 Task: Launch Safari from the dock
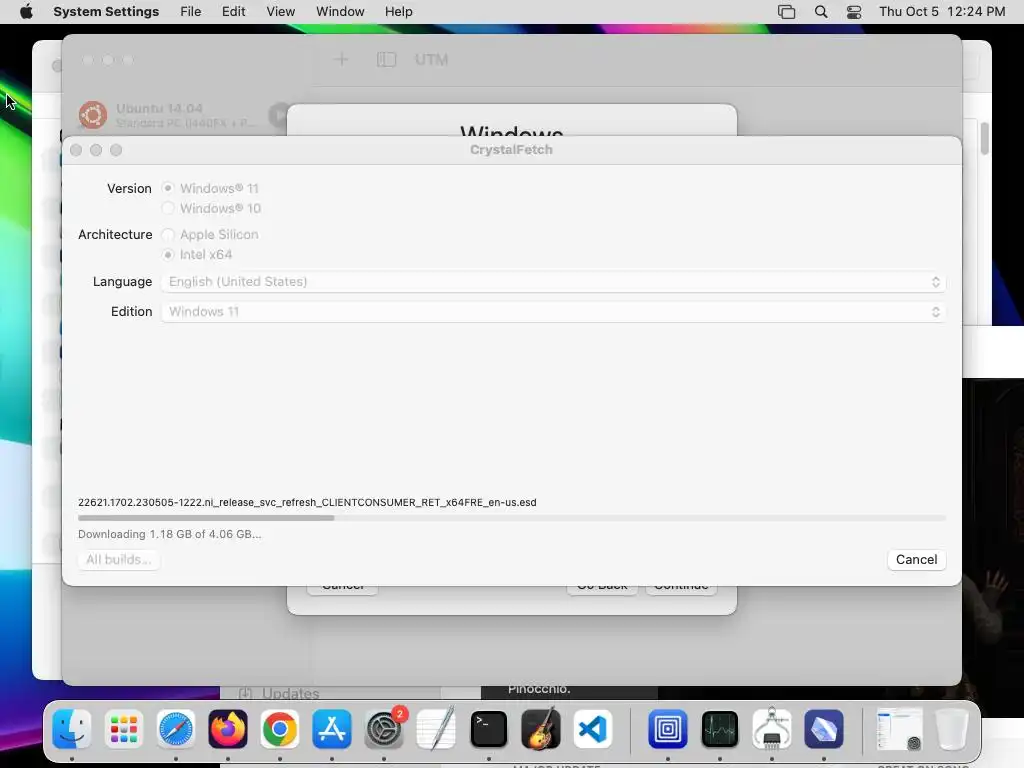coord(176,729)
